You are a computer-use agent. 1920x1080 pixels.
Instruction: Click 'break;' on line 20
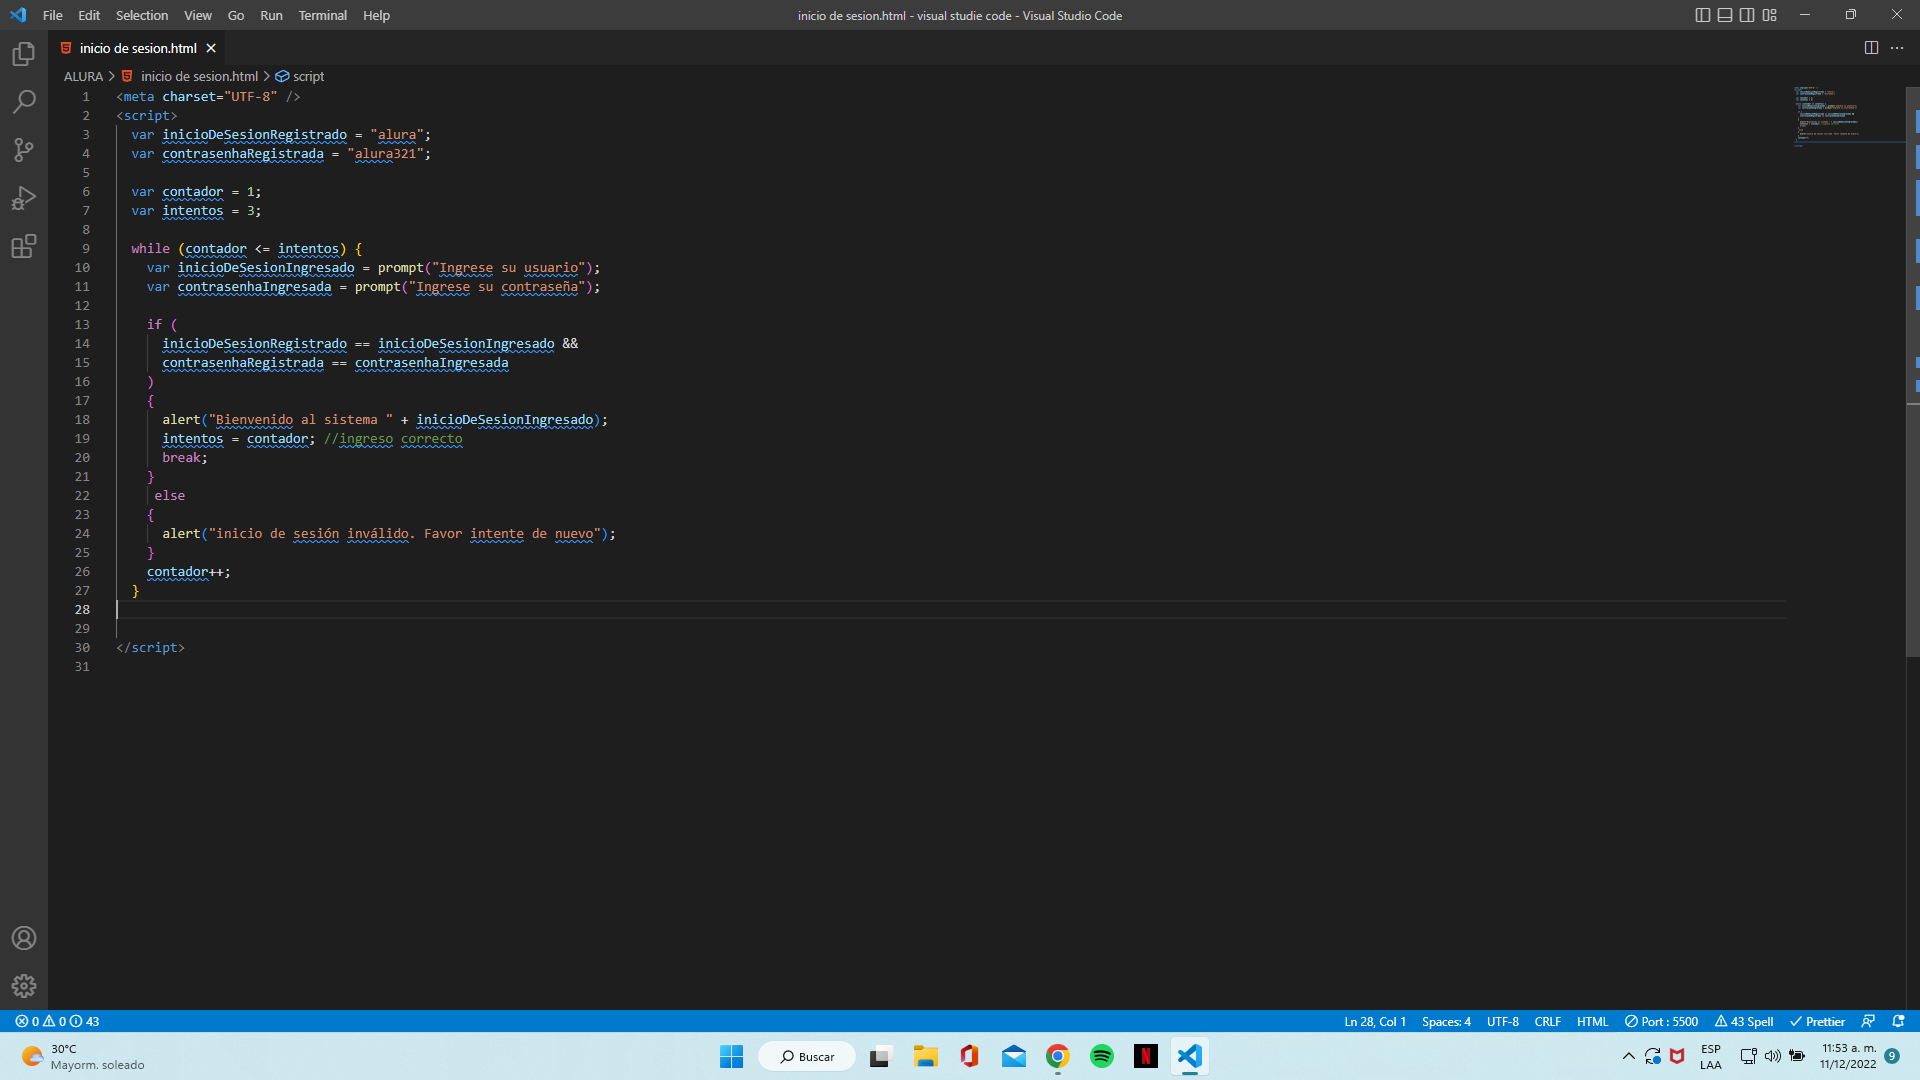coord(185,457)
